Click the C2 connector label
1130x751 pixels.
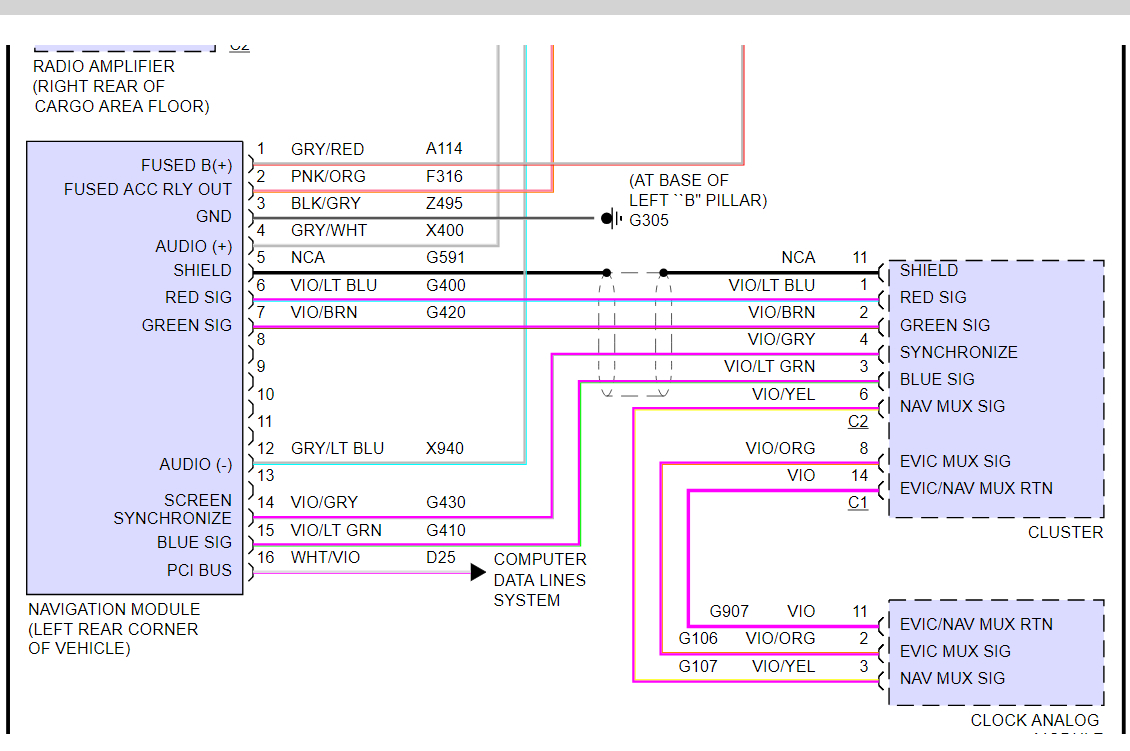pyautogui.click(x=858, y=422)
